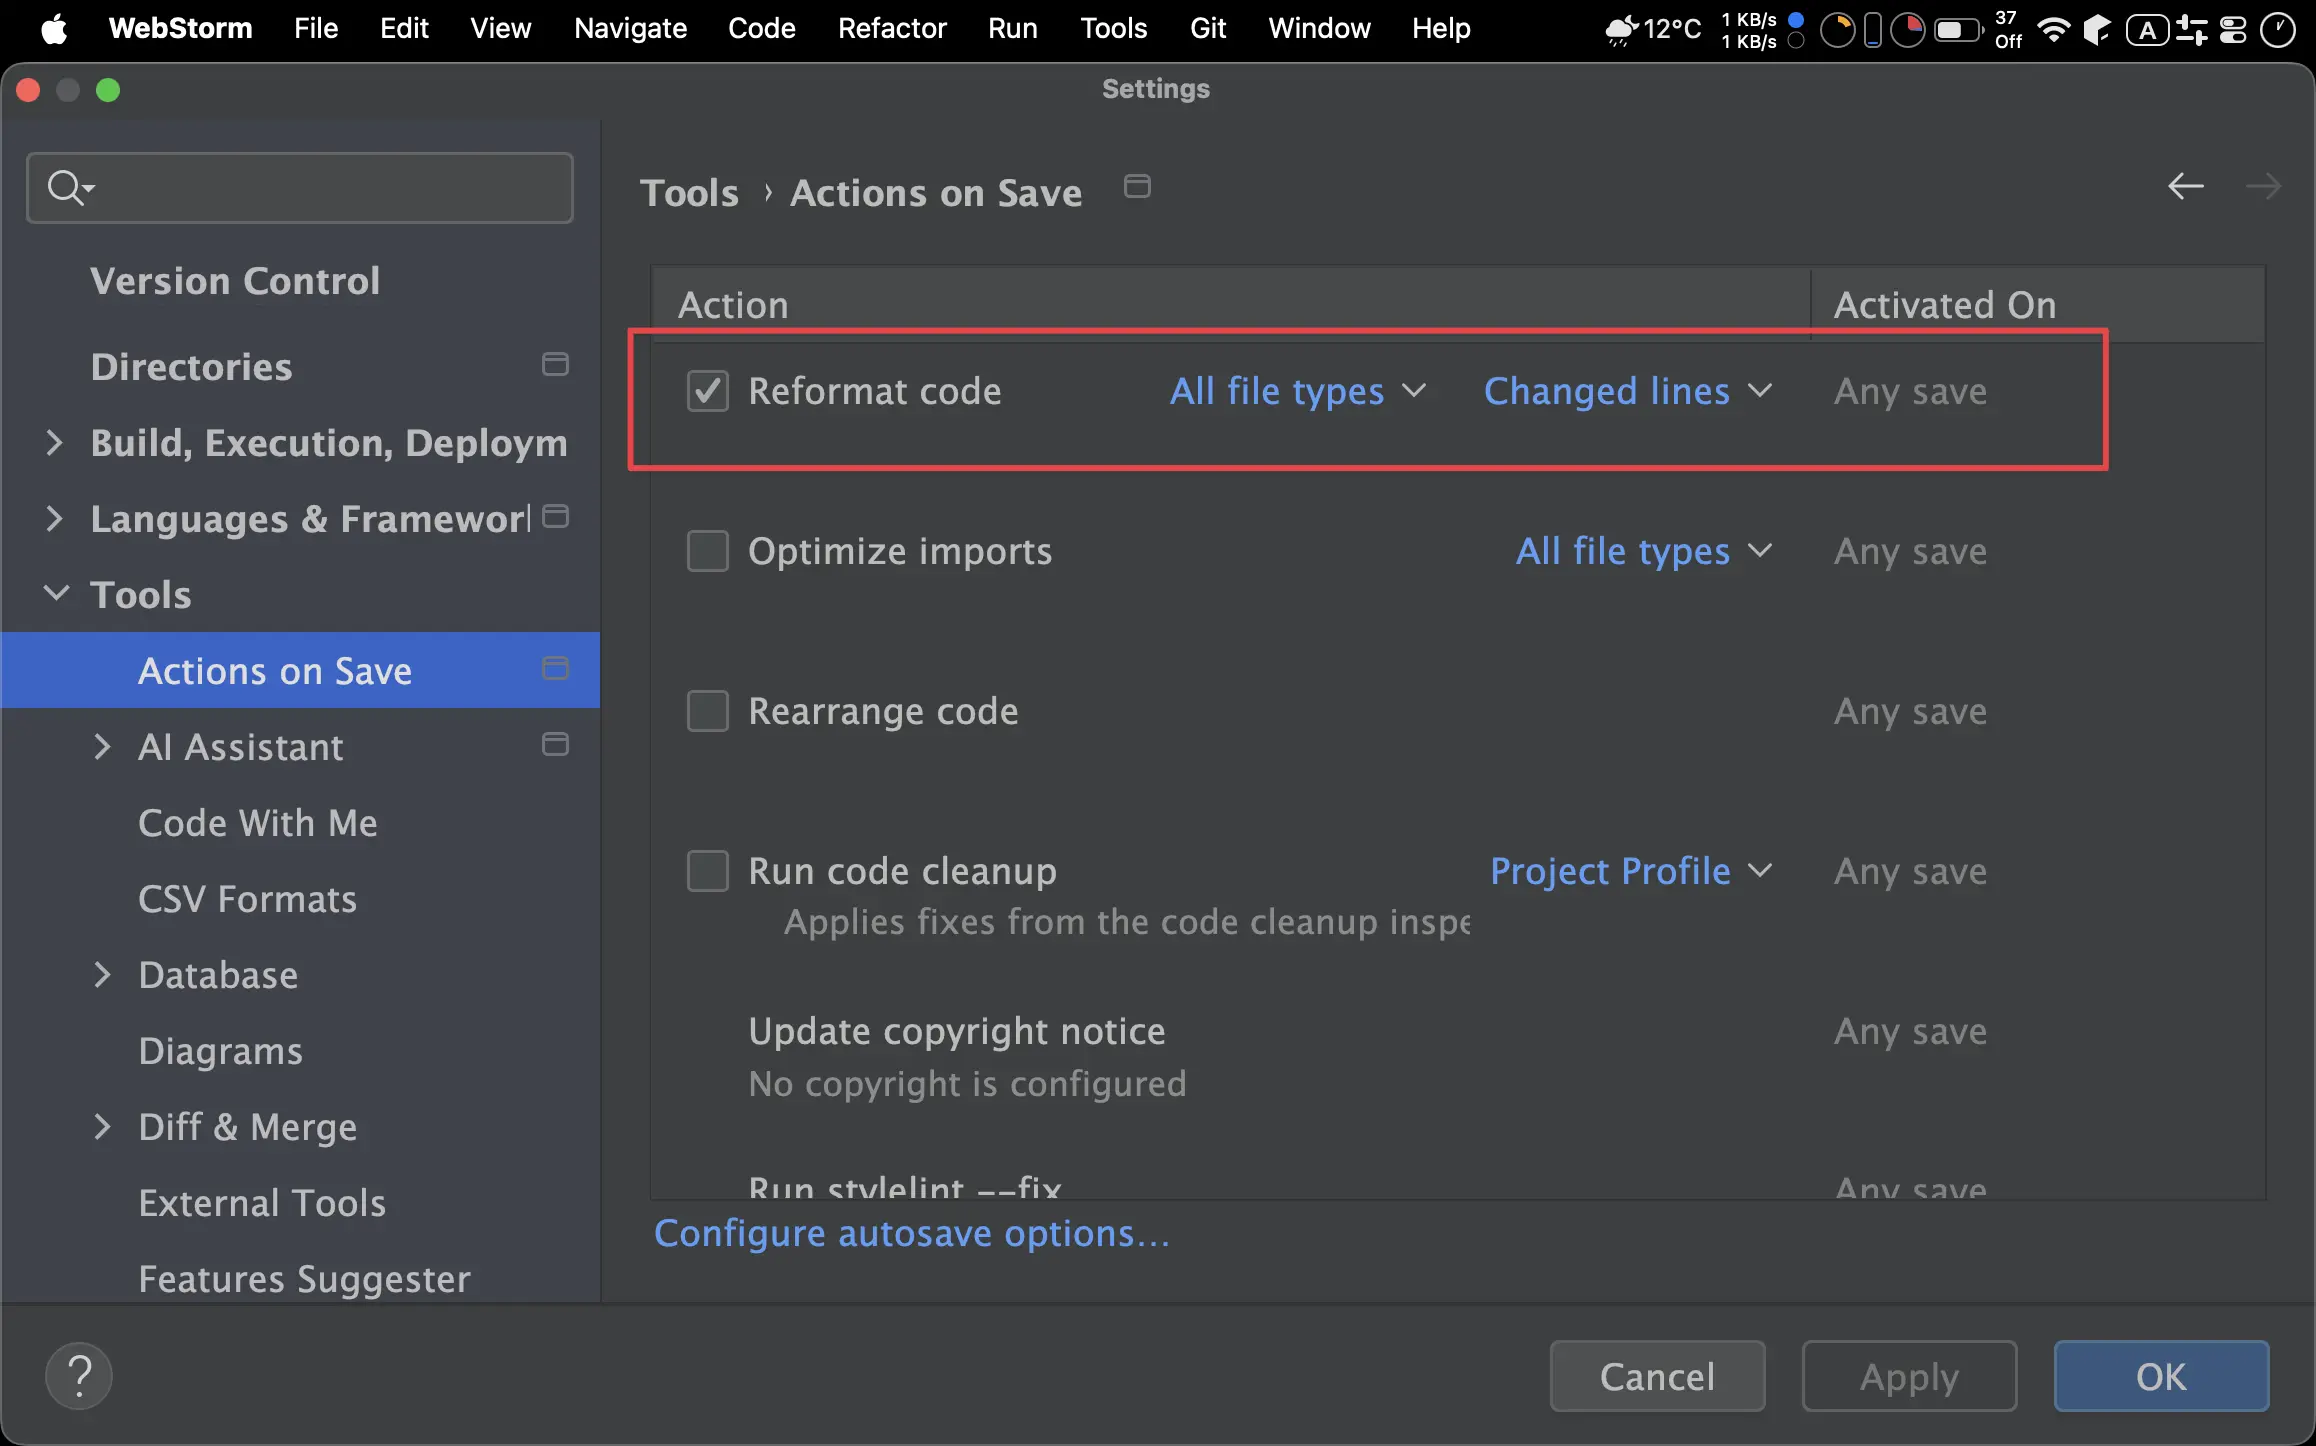Image resolution: width=2316 pixels, height=1446 pixels.
Task: Click the Apple logo menu icon
Action: pos(55,29)
